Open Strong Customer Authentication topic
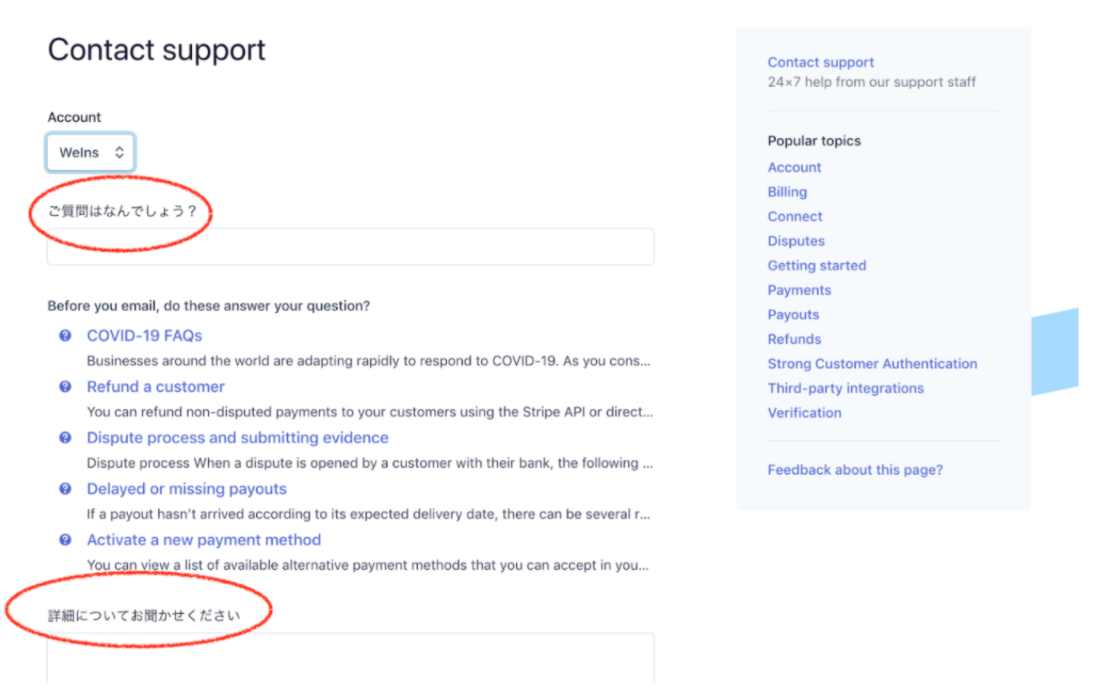The height and width of the screenshot is (690, 1104). (x=872, y=364)
